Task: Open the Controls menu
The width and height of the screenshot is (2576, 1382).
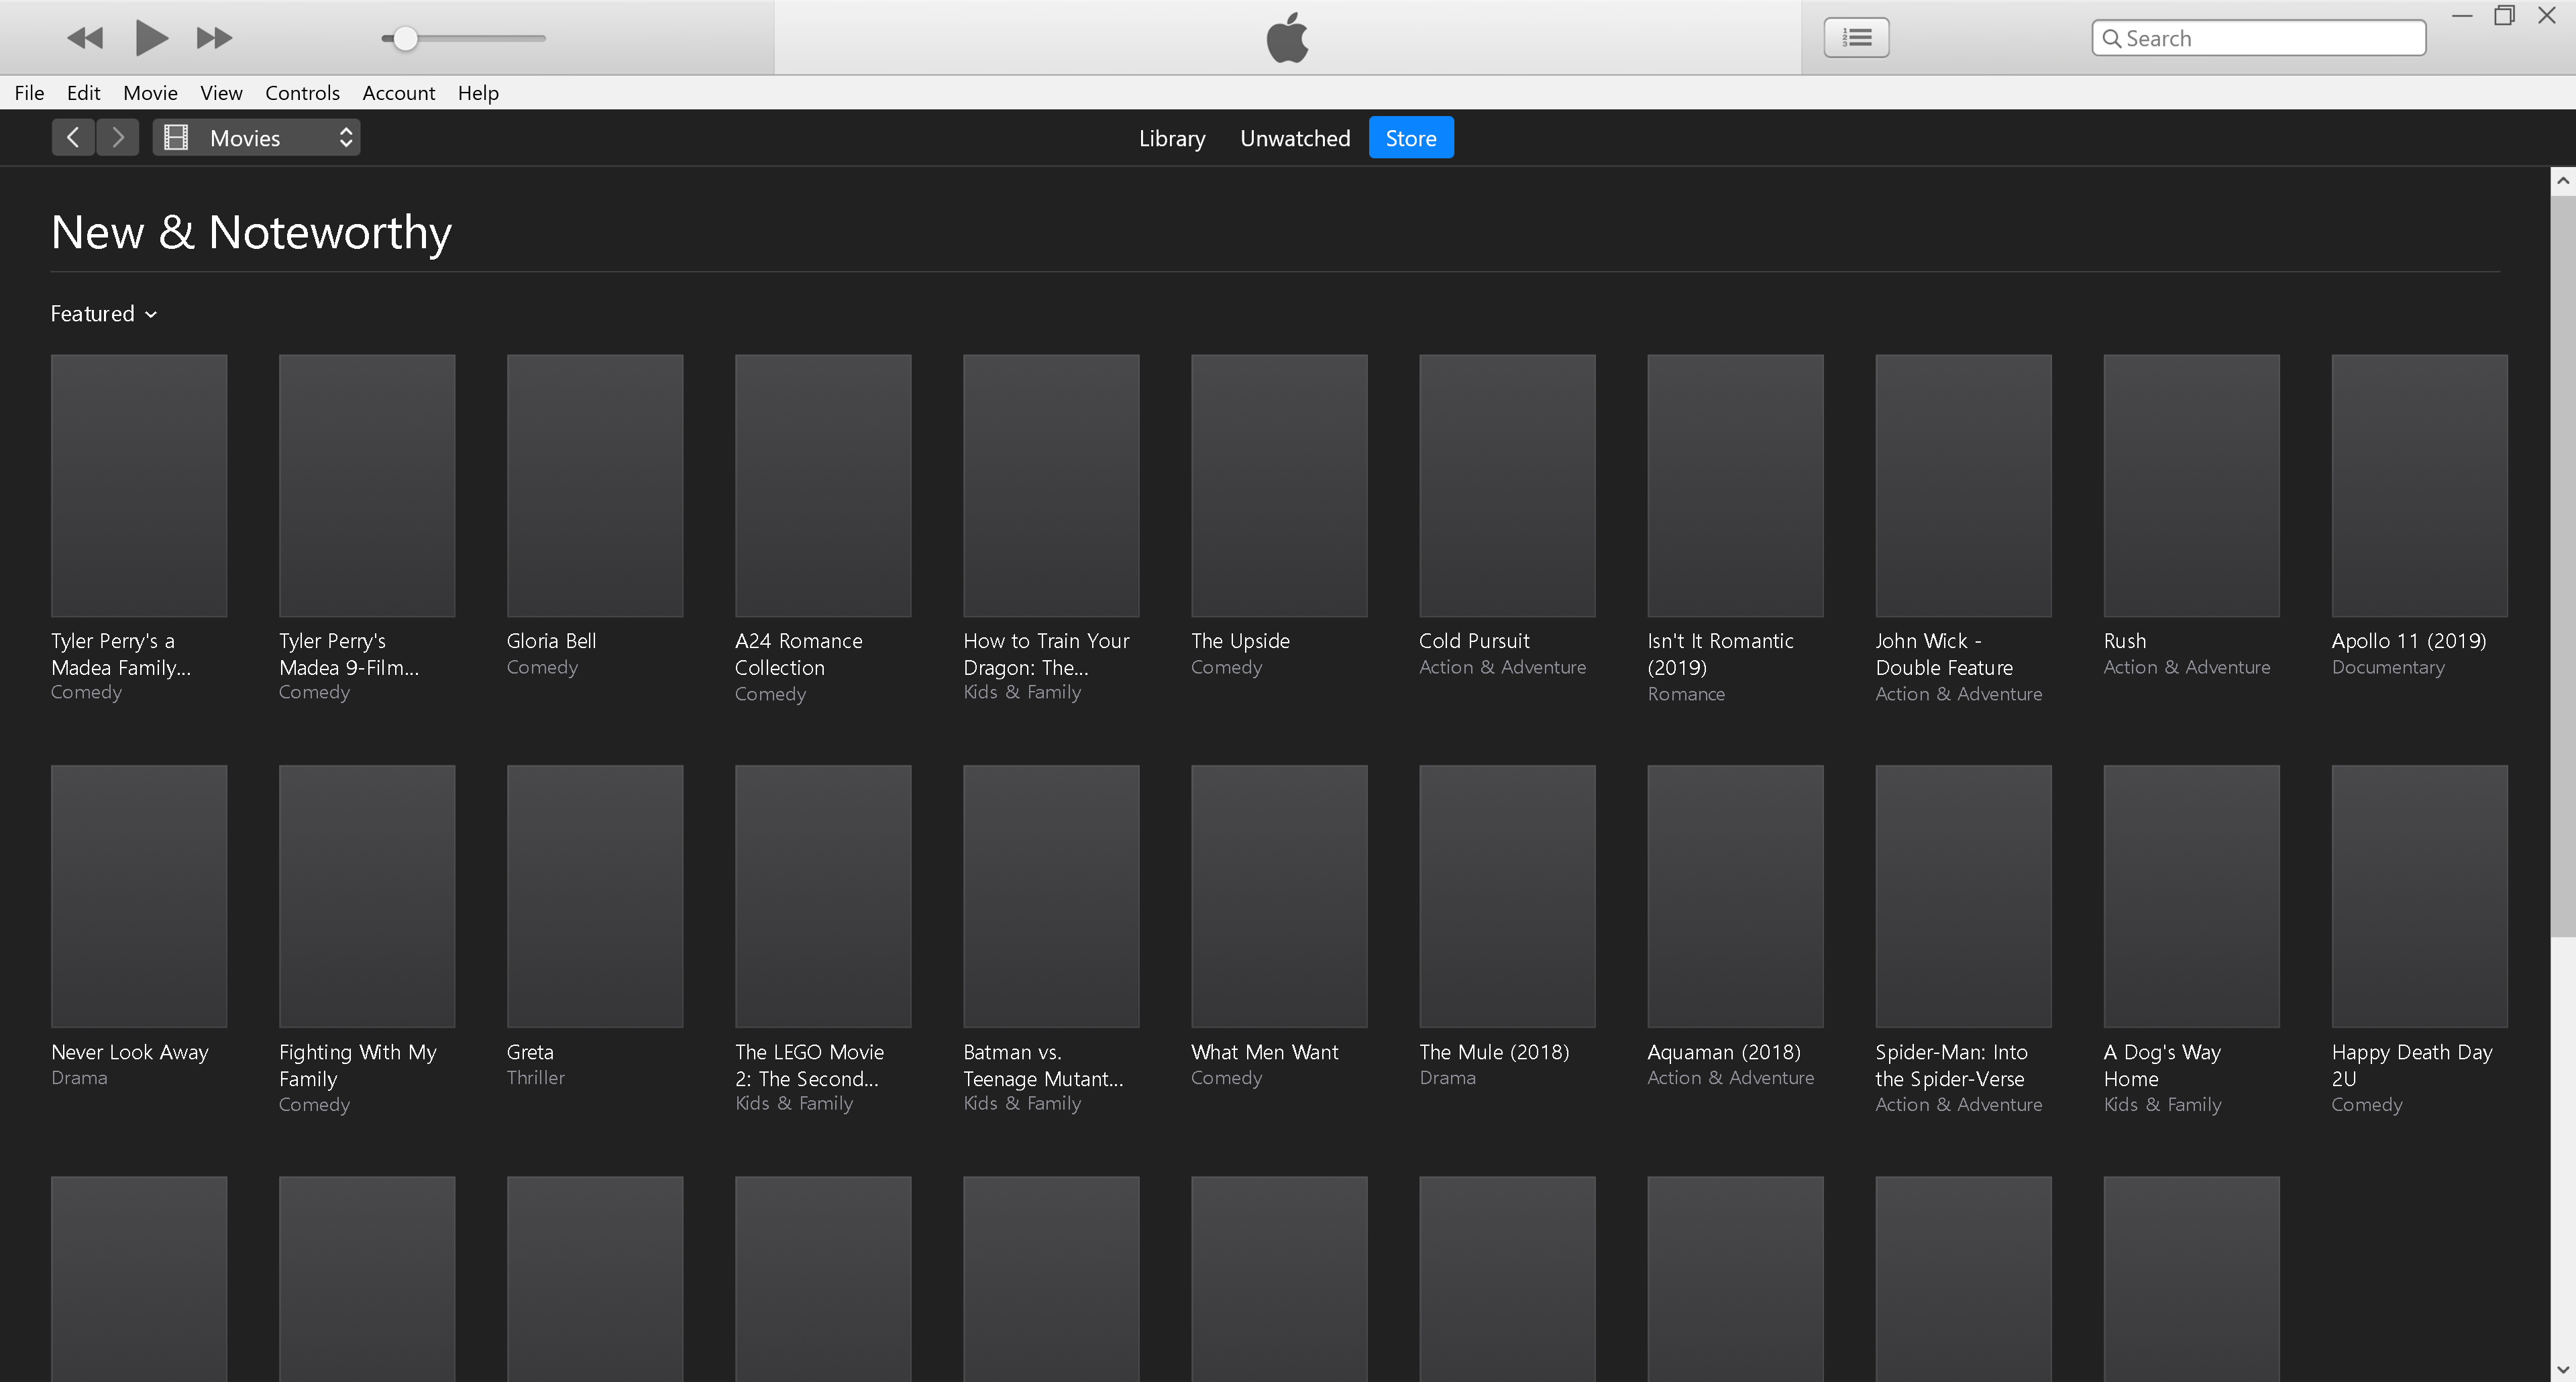Action: point(302,93)
